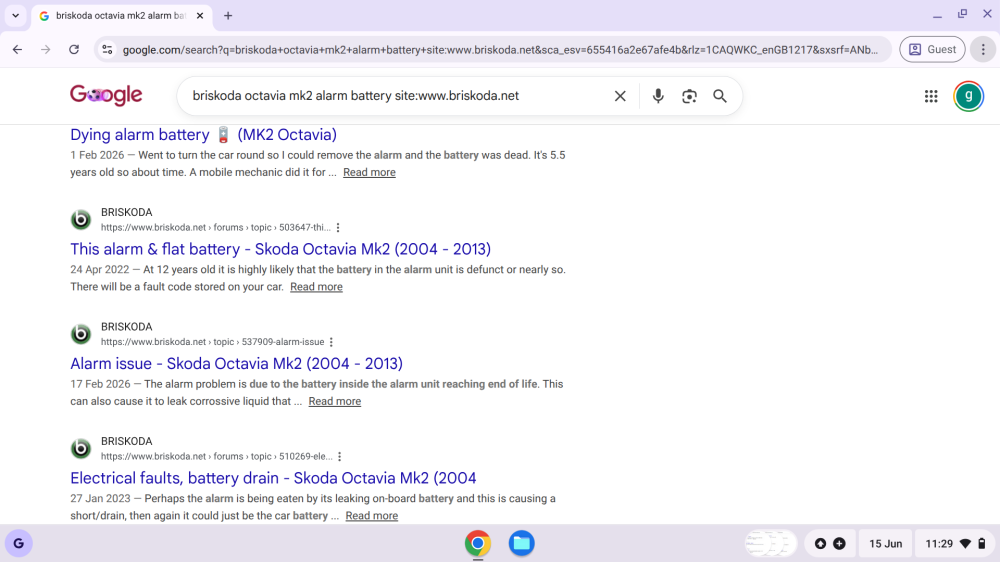The image size is (1000, 562).
Task: Click the briskoda.net topic 537909-alarm-issue URL
Action: coord(212,342)
